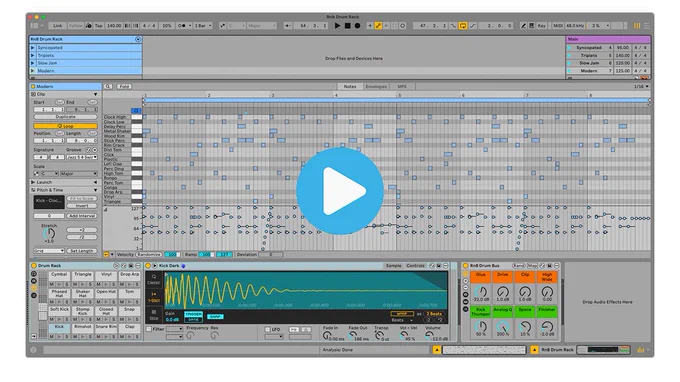
Task: Launch the Triplets clip play triangle
Action: [33, 56]
